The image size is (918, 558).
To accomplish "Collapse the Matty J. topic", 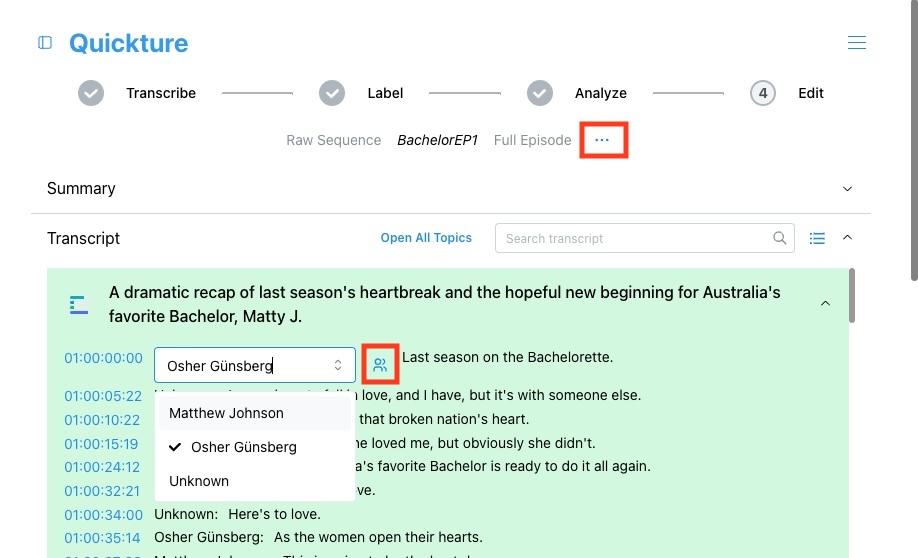I will (825, 303).
